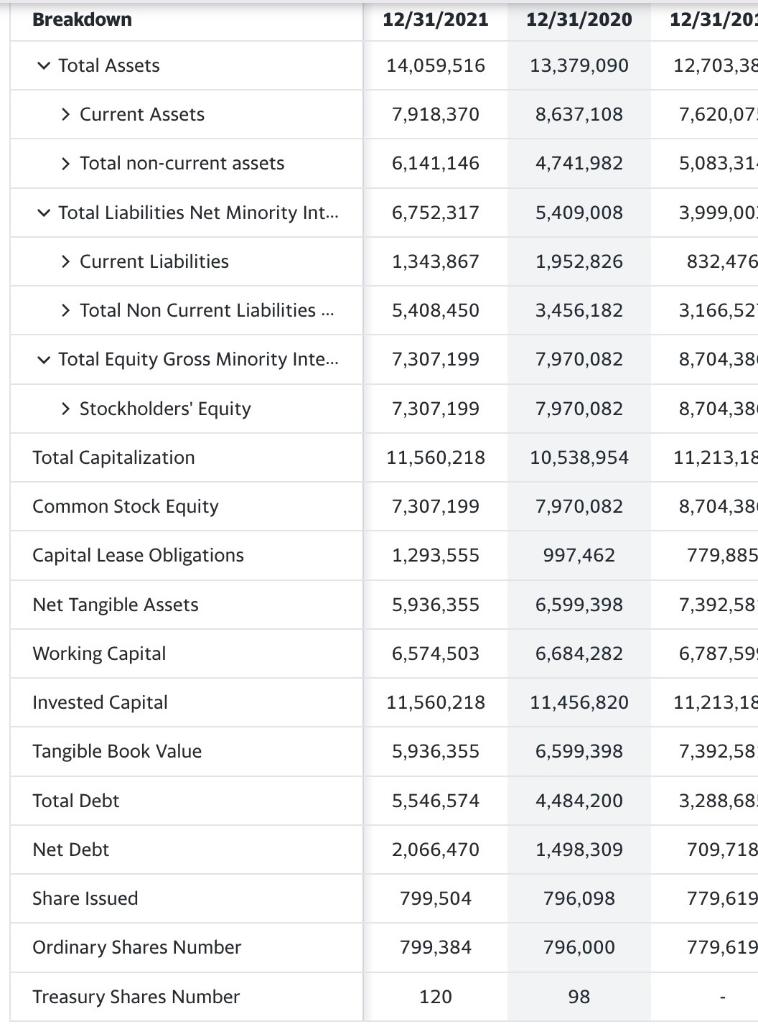Select the Capital Lease Obligations row label
The width and height of the screenshot is (758, 1024).
click(138, 556)
